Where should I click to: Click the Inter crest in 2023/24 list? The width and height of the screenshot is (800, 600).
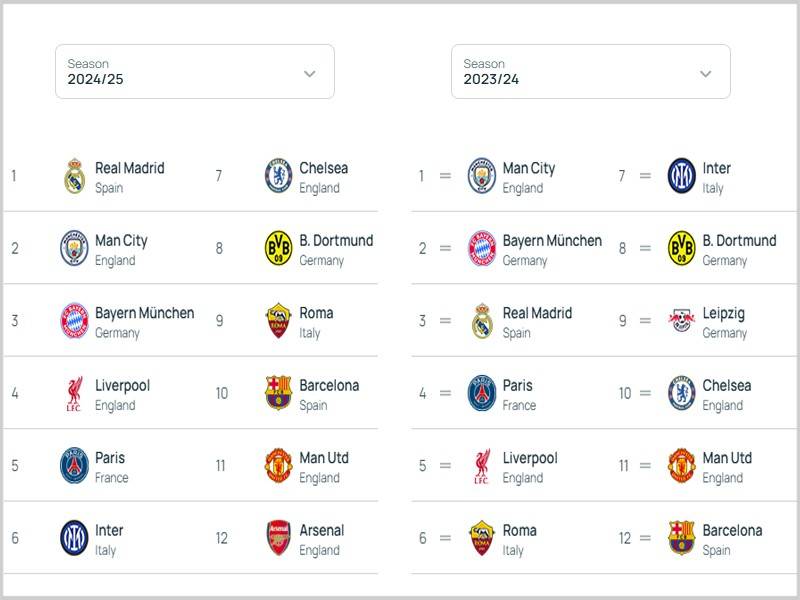click(x=681, y=176)
